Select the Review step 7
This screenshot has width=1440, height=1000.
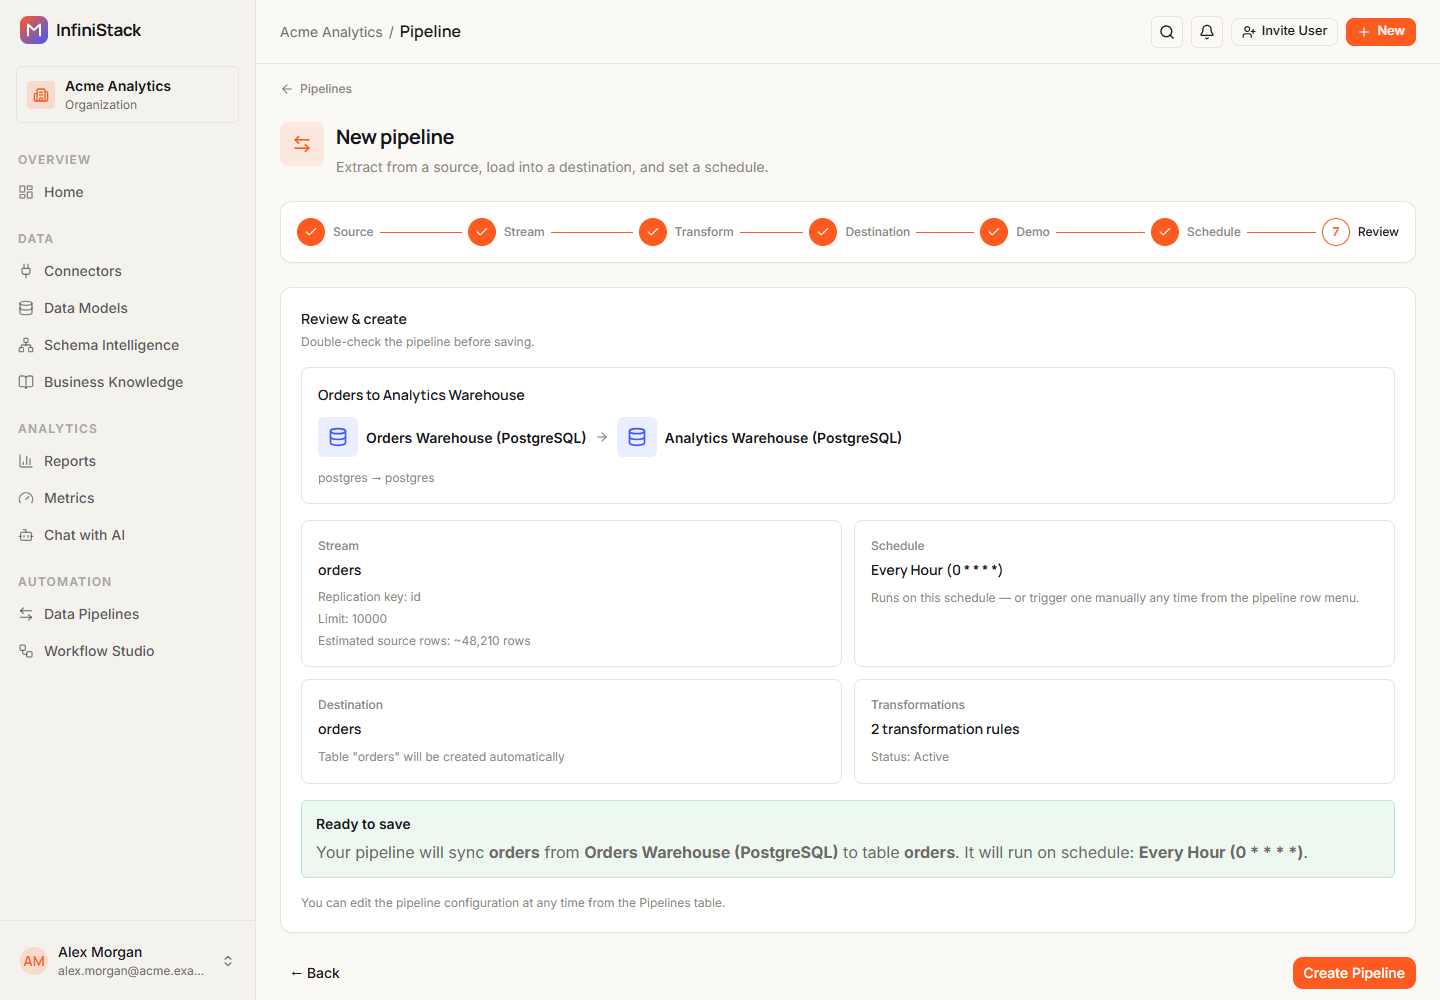(1360, 232)
